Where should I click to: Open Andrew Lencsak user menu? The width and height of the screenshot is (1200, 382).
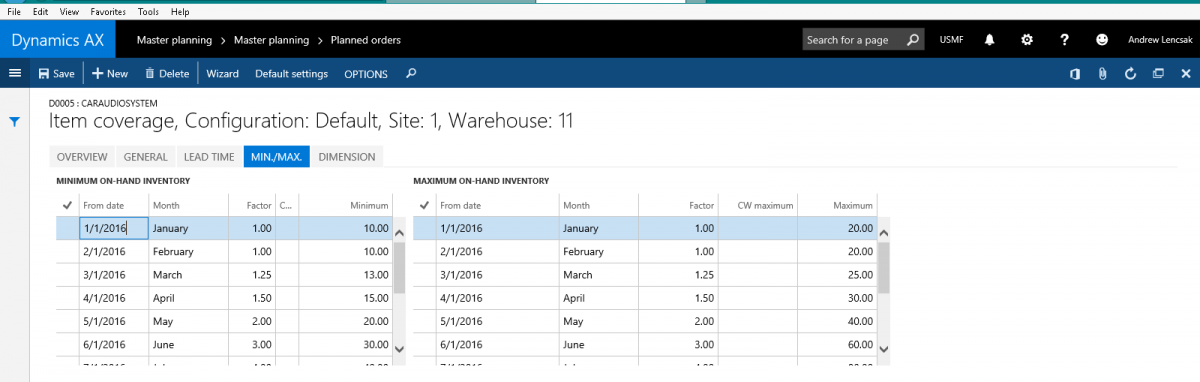point(1160,40)
